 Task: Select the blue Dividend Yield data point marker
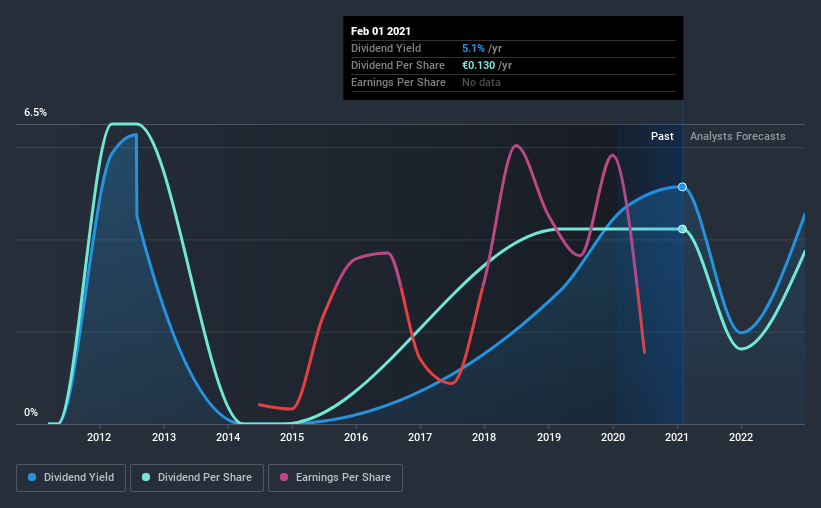click(682, 187)
